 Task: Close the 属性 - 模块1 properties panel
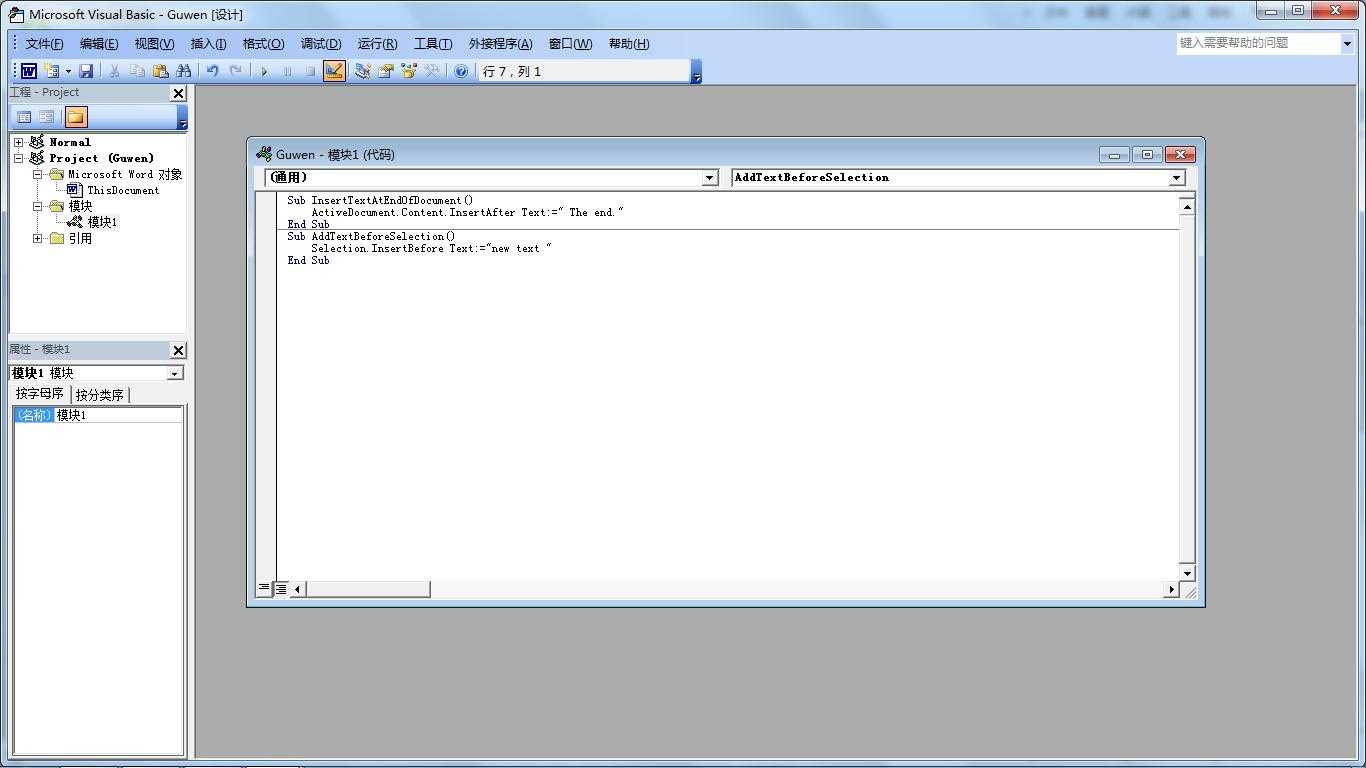click(178, 350)
